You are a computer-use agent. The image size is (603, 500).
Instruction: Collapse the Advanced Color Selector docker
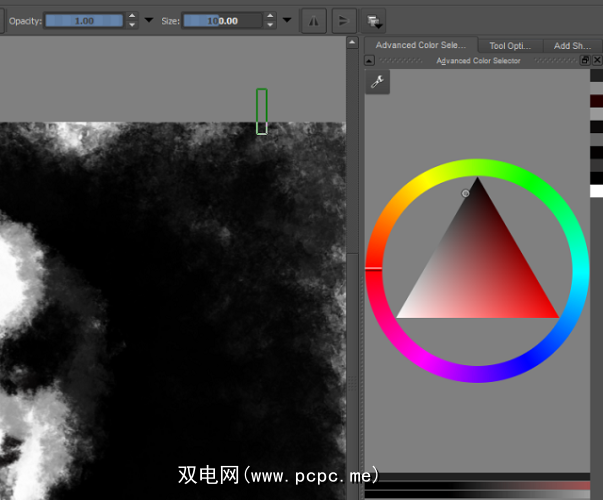pyautogui.click(x=370, y=61)
